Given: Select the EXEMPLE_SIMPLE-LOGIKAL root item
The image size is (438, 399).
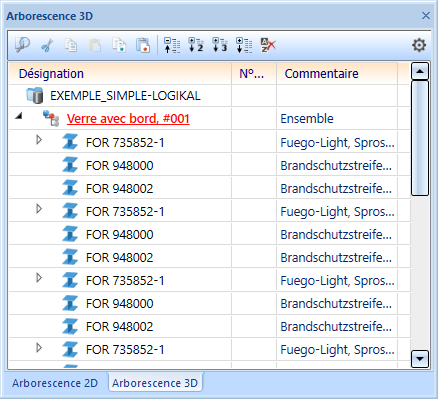Looking at the screenshot, I should 125,96.
